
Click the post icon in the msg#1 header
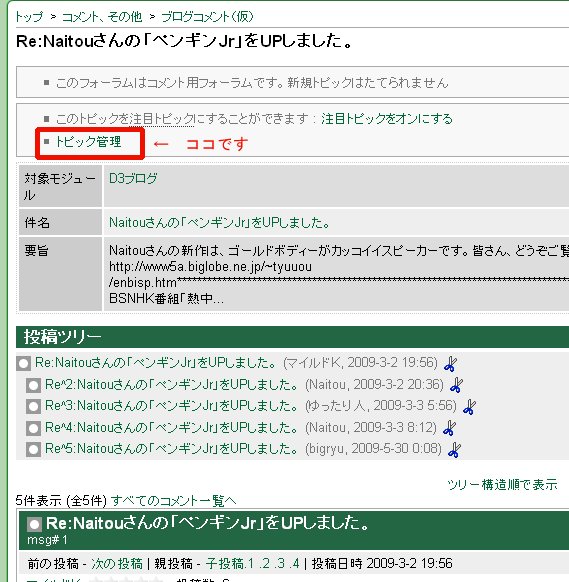click(34, 524)
